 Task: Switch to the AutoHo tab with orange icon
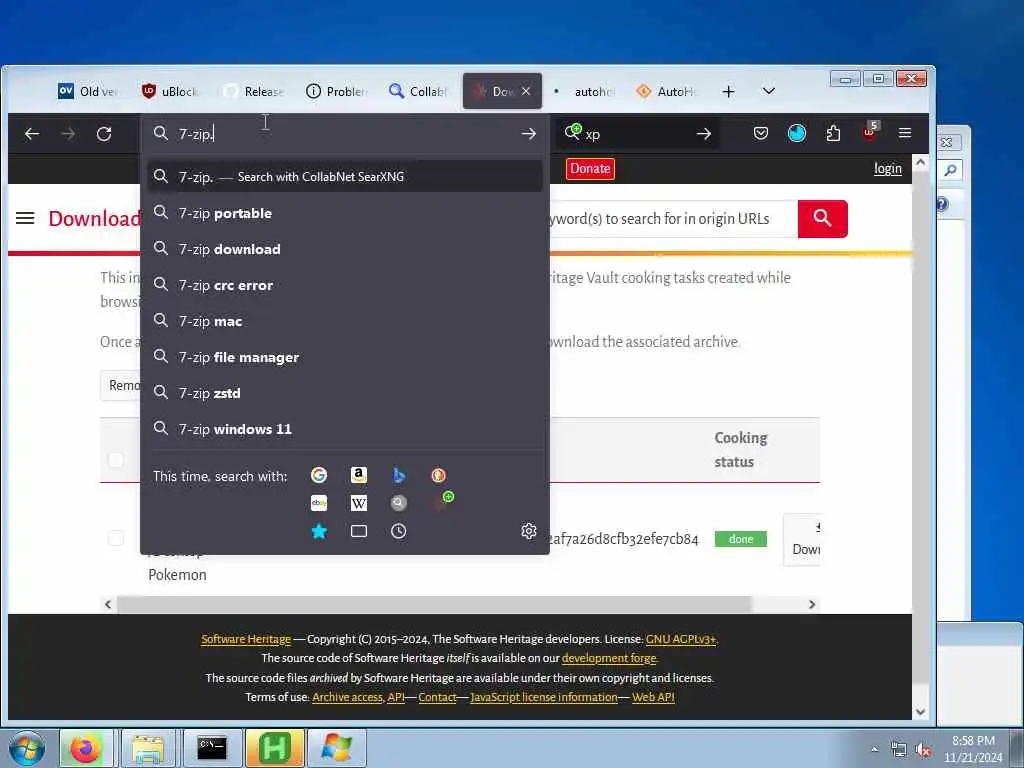pyautogui.click(x=667, y=91)
